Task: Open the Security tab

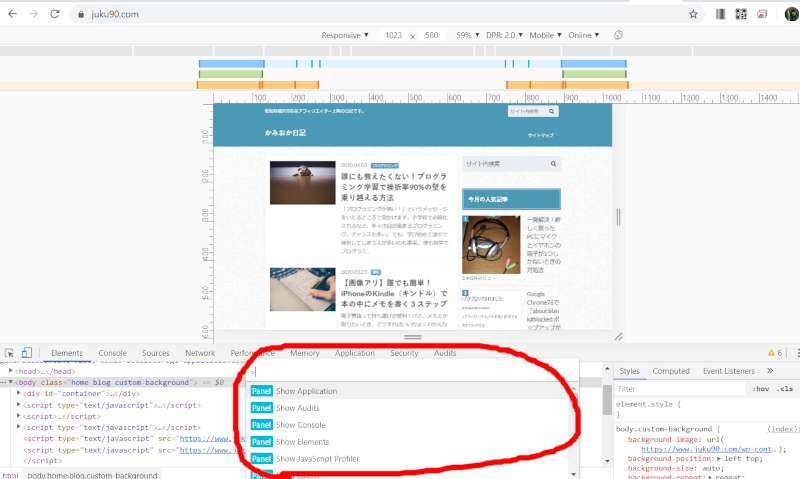Action: (x=404, y=353)
